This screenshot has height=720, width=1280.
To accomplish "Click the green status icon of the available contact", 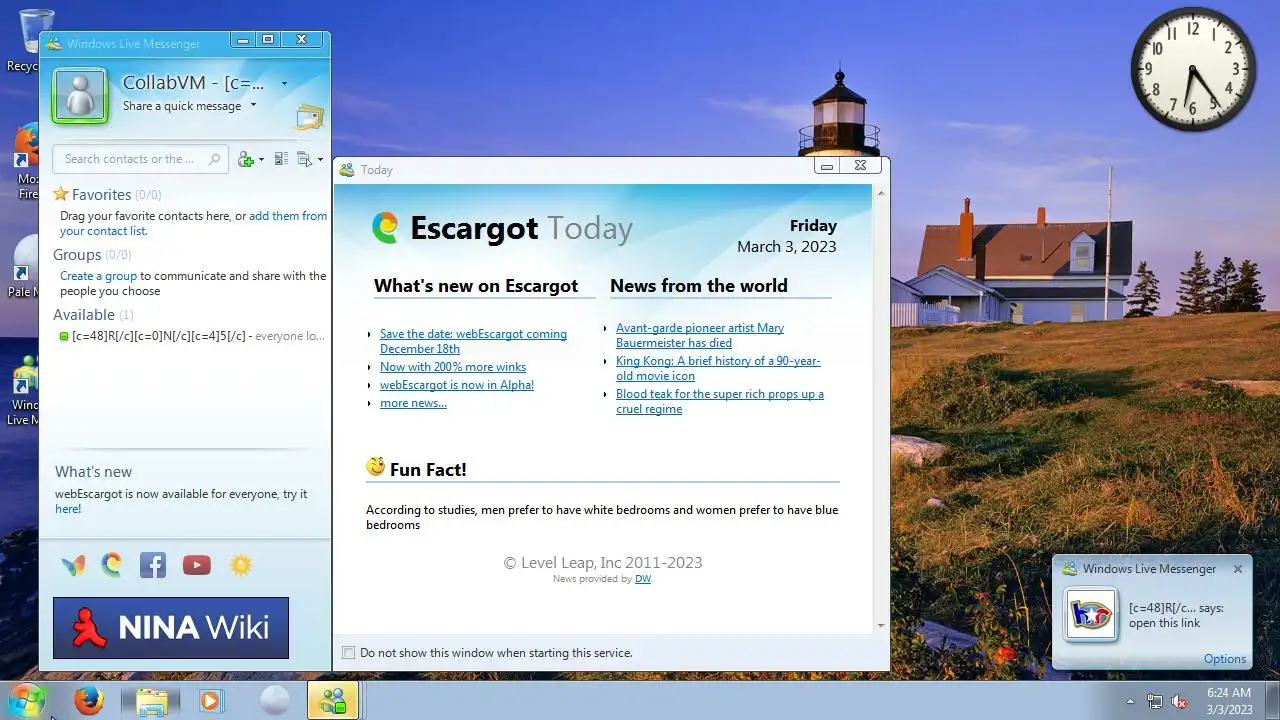I will tap(64, 336).
